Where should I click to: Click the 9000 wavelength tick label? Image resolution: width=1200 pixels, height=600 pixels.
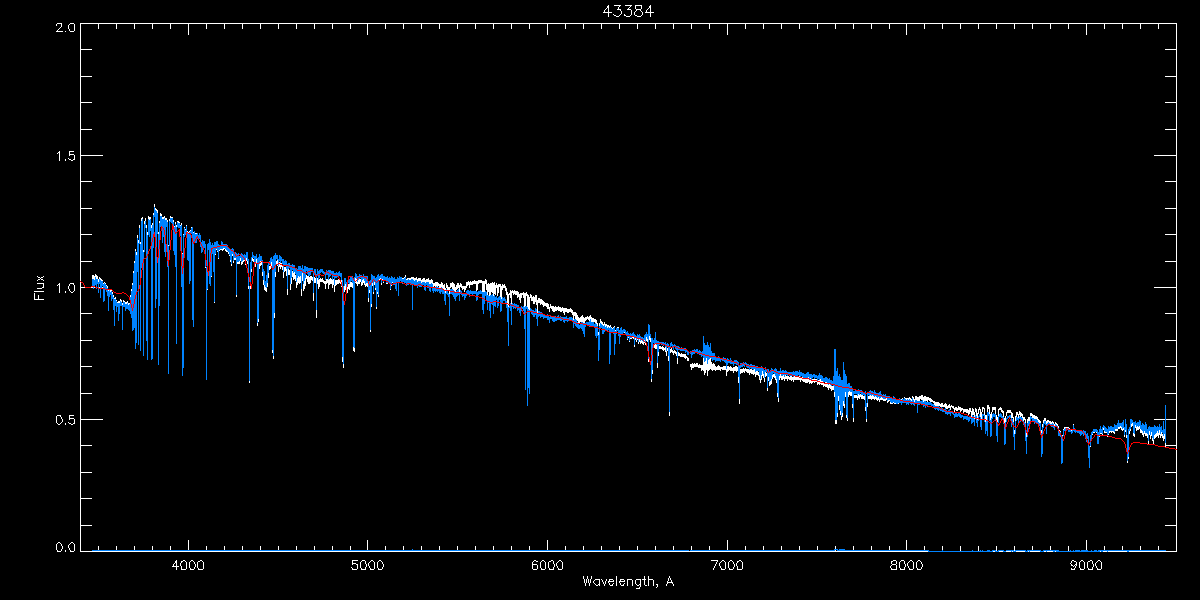(x=1086, y=566)
